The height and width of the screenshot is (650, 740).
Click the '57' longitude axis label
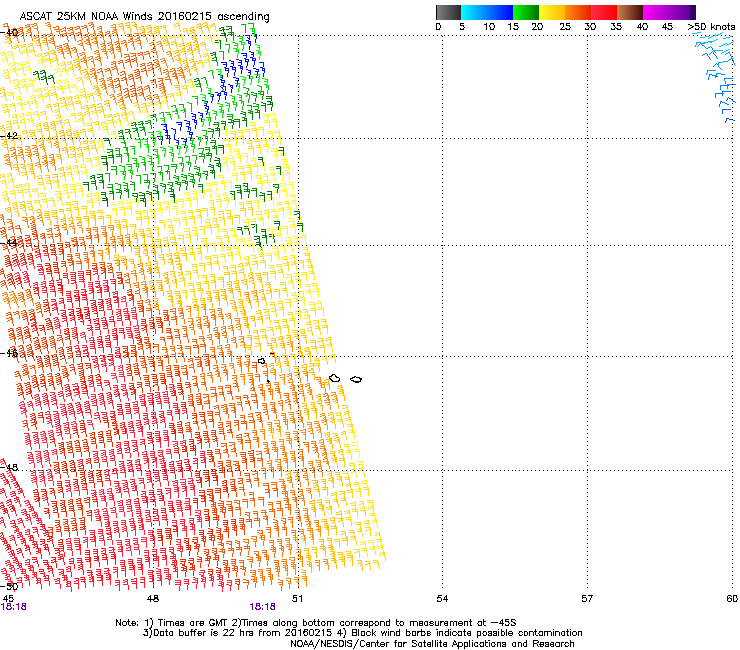[x=587, y=599]
